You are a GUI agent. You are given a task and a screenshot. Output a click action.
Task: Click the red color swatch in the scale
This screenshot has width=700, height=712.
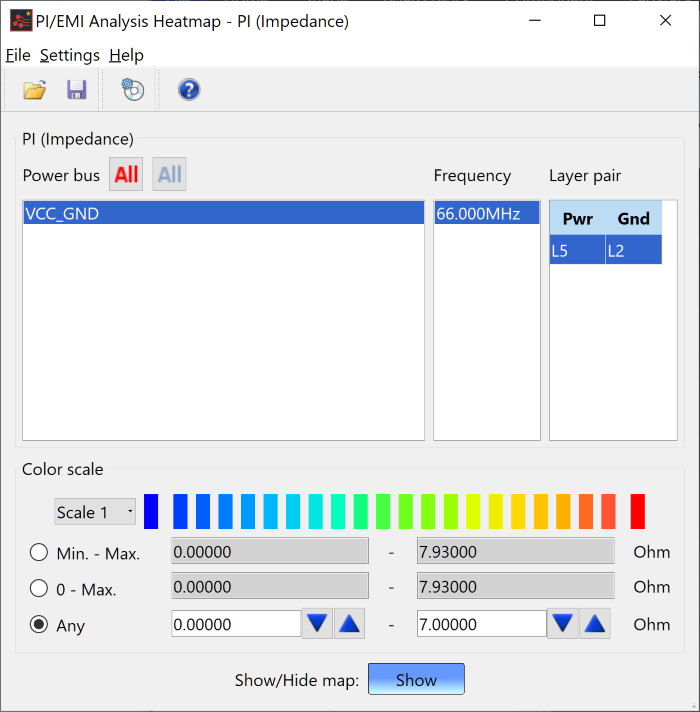(x=637, y=512)
